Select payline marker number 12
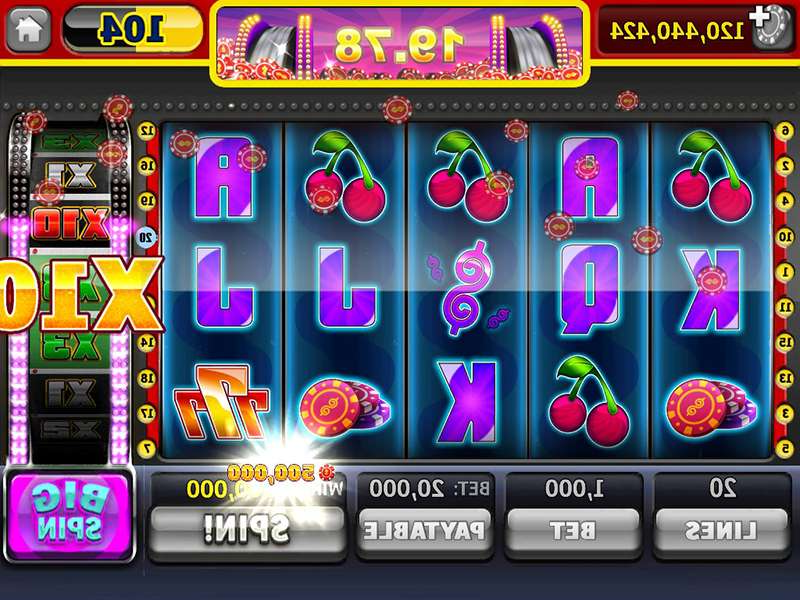Screen dimensions: 800x600 tap(147, 131)
